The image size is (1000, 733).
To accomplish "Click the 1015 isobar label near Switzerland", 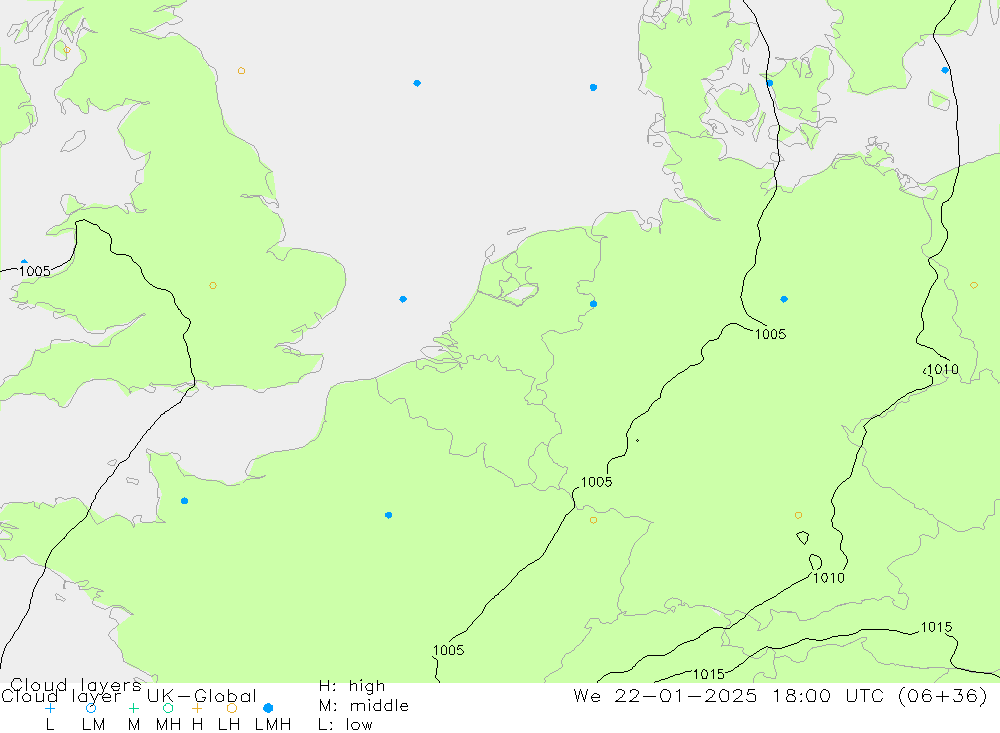I will [709, 674].
